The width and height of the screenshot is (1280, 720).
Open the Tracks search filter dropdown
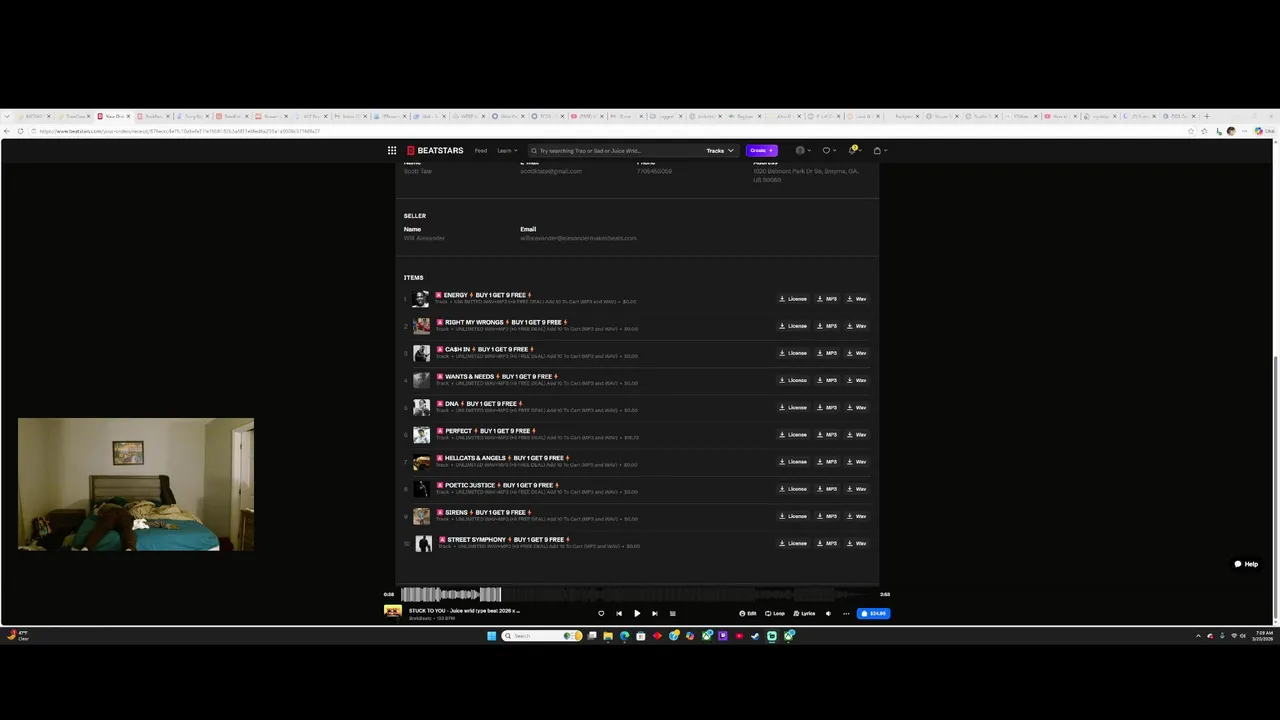(720, 150)
